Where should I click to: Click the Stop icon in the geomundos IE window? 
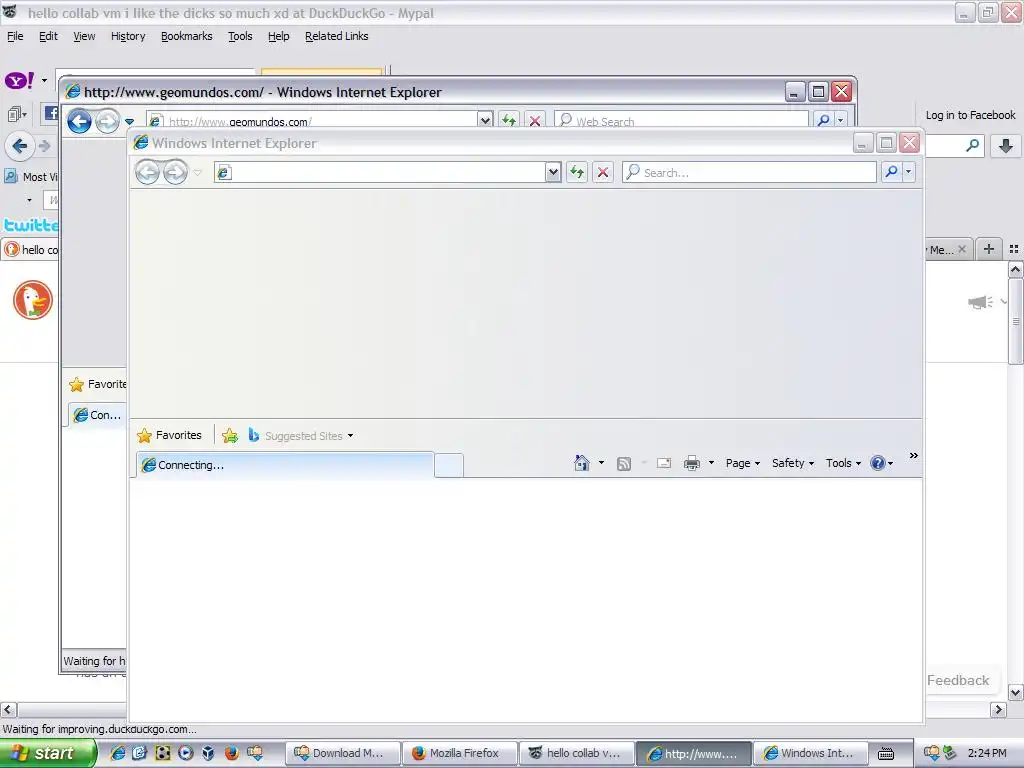535,120
